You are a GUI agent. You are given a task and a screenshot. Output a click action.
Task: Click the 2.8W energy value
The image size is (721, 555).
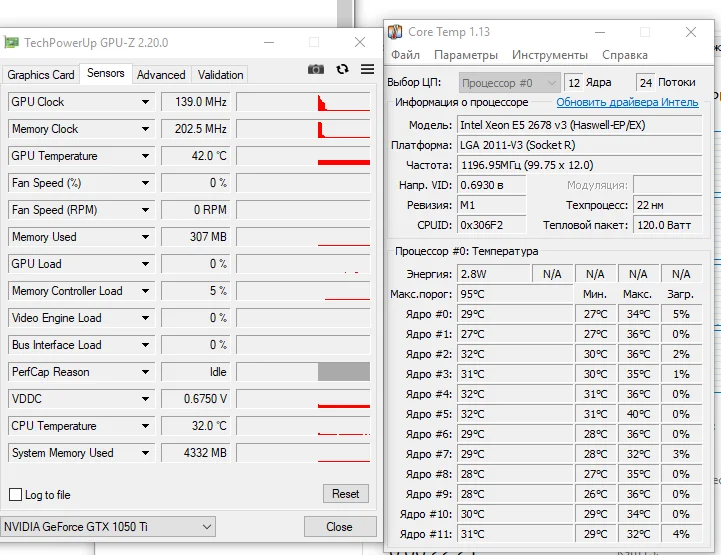point(494,274)
